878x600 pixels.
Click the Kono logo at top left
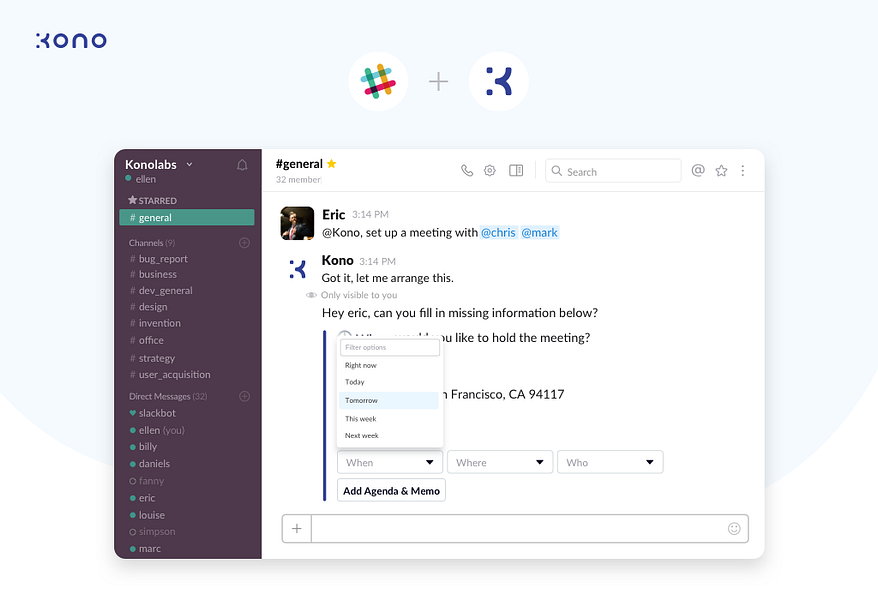coord(71,40)
